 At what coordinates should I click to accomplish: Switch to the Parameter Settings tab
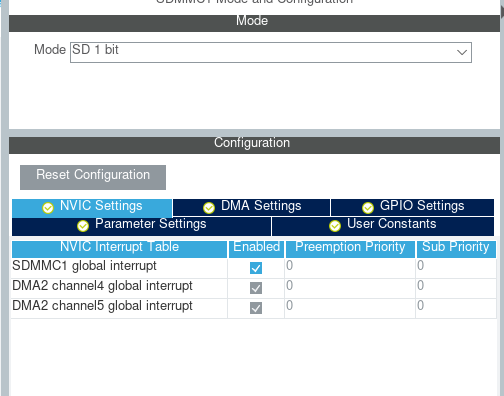click(x=141, y=226)
